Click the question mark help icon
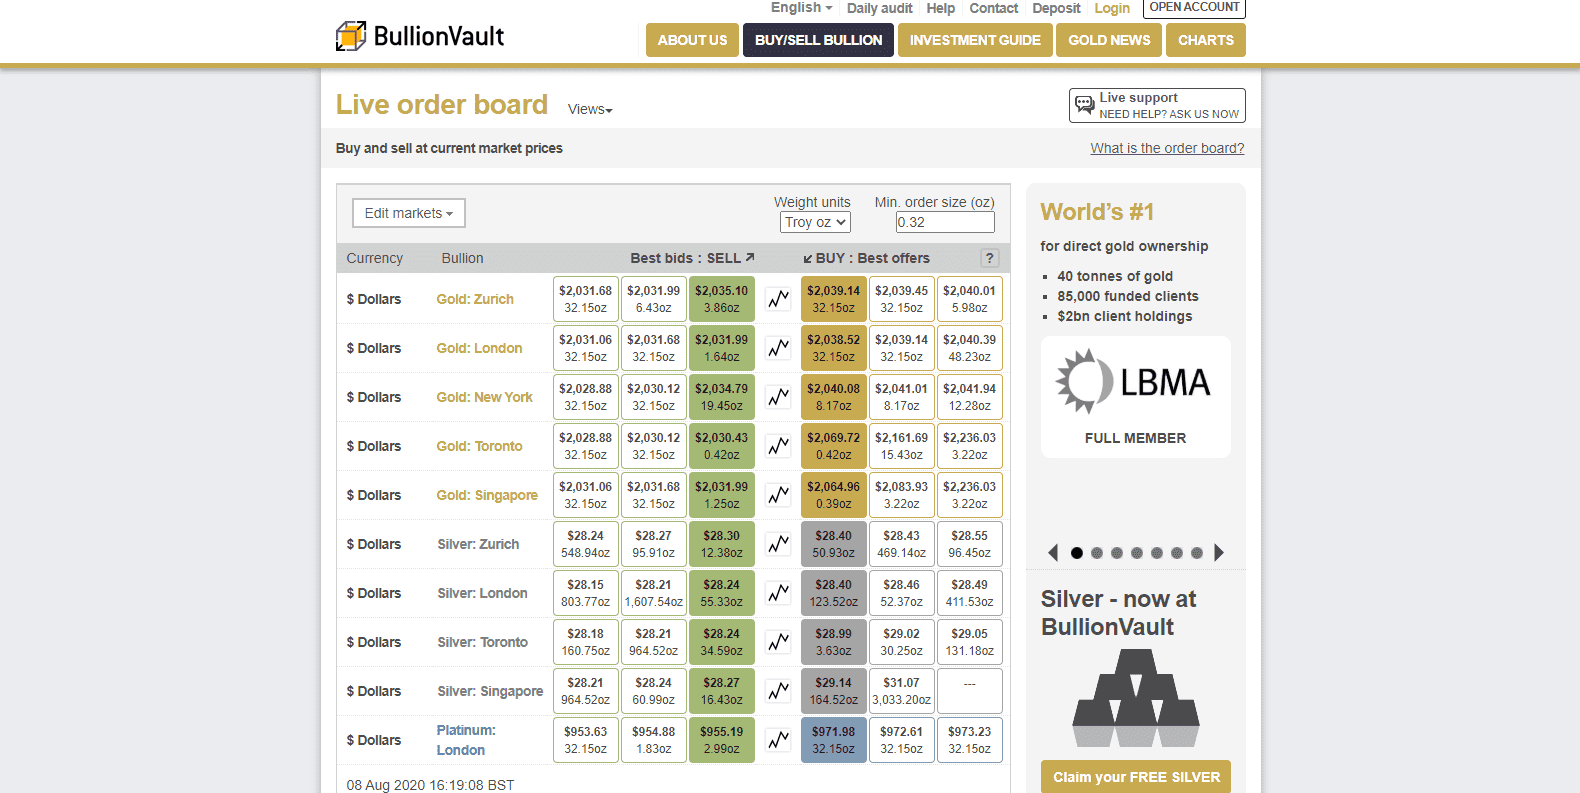 pyautogui.click(x=989, y=258)
